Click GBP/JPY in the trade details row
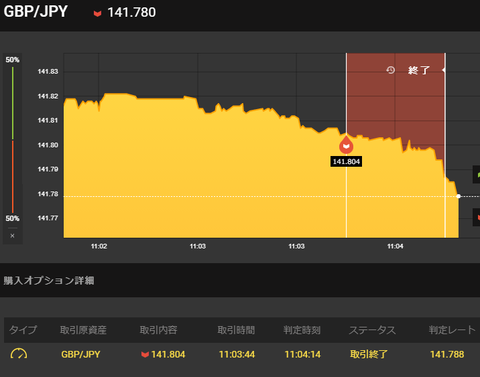This screenshot has width=480, height=377. click(x=81, y=354)
